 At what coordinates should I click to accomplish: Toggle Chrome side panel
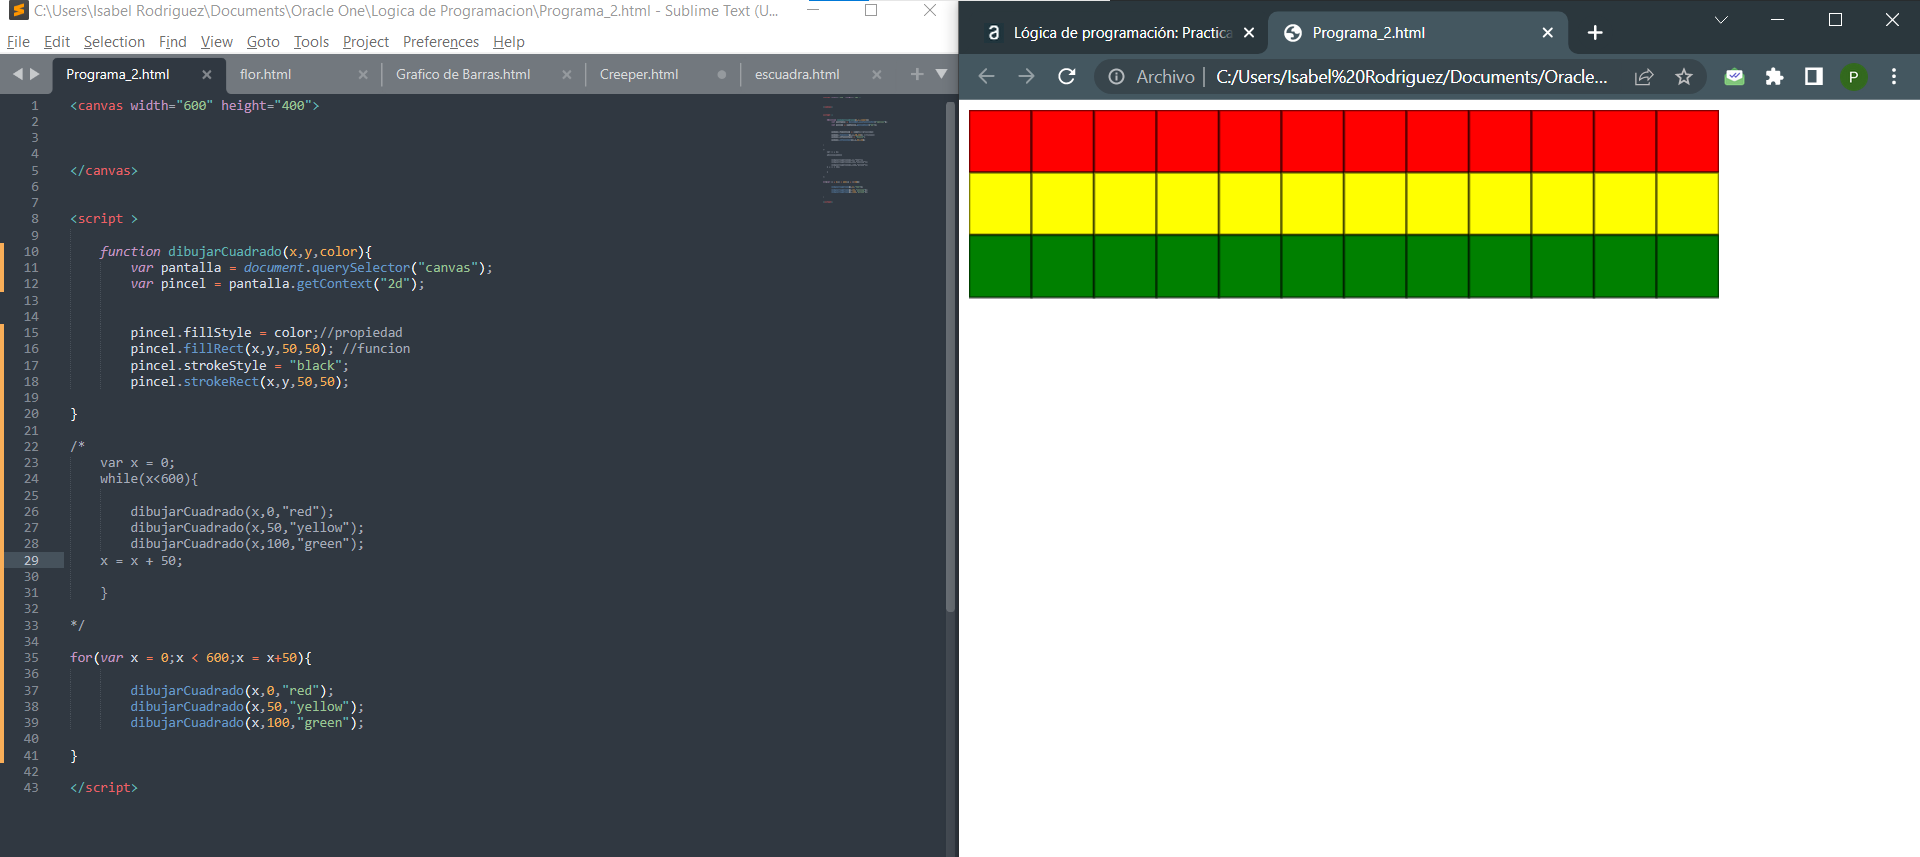coord(1814,77)
